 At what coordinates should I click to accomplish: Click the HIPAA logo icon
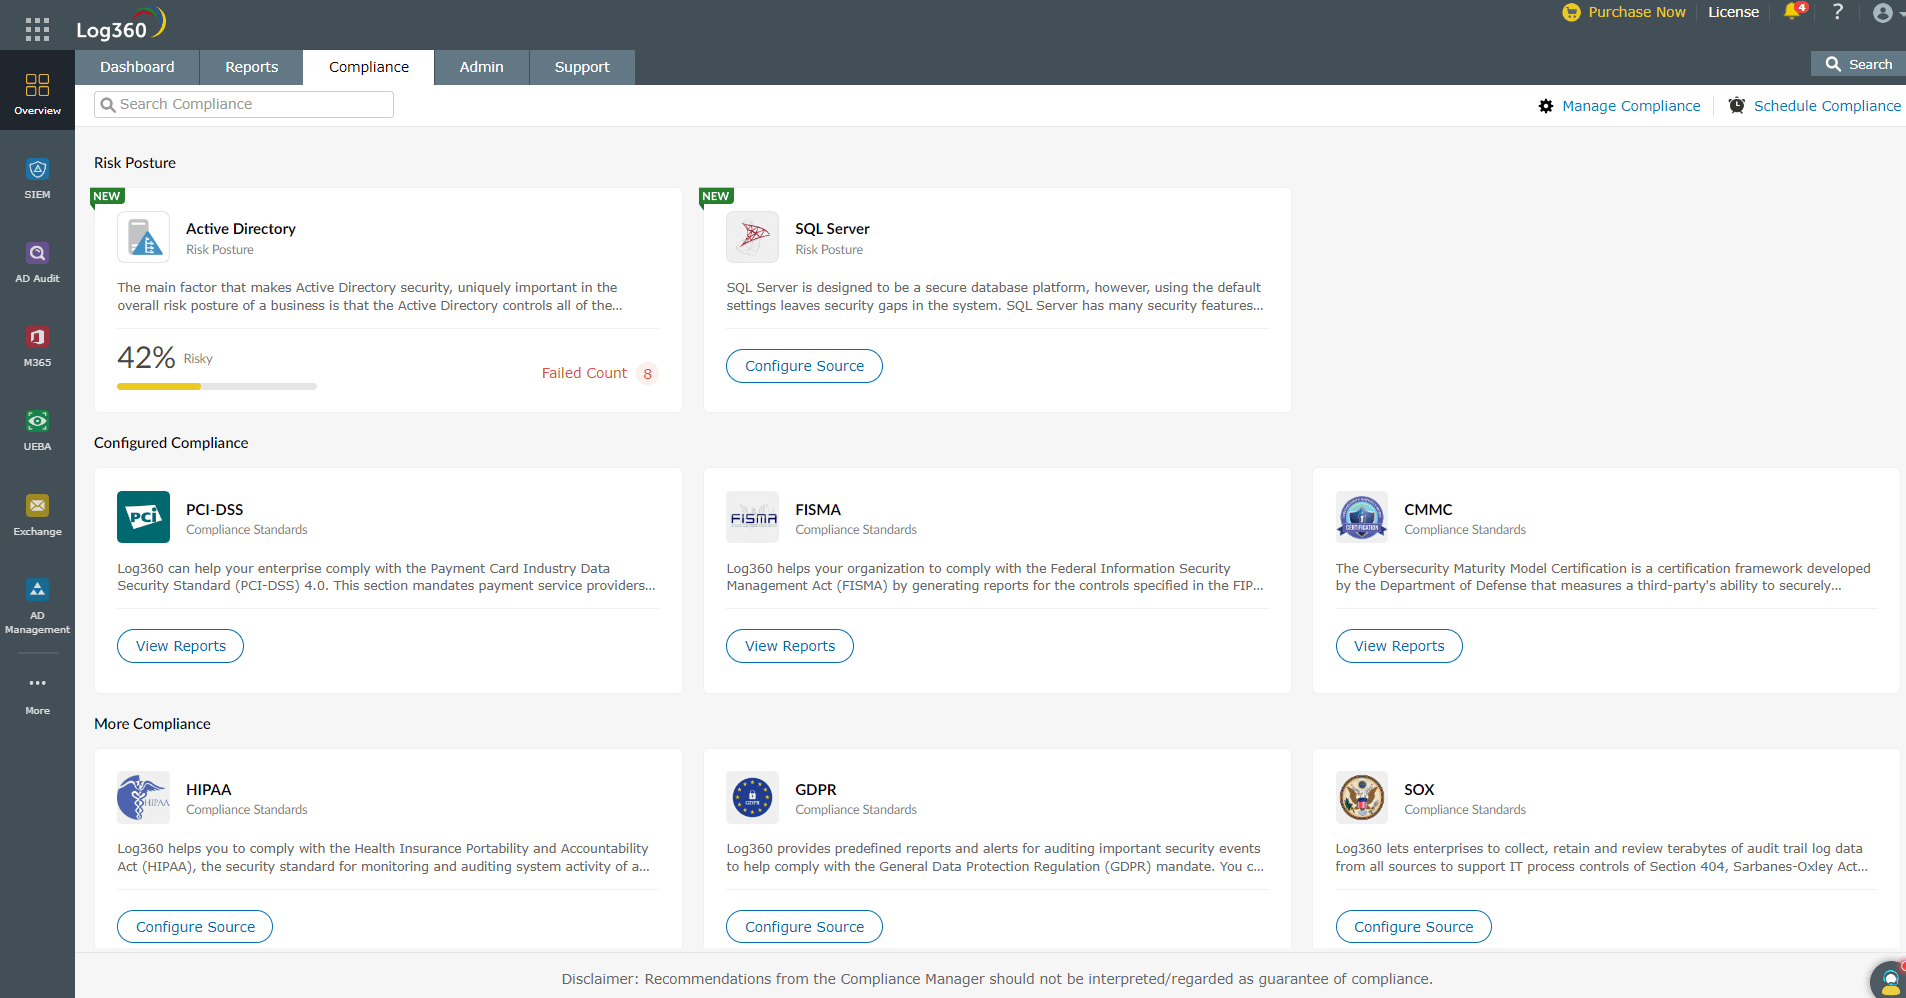143,797
